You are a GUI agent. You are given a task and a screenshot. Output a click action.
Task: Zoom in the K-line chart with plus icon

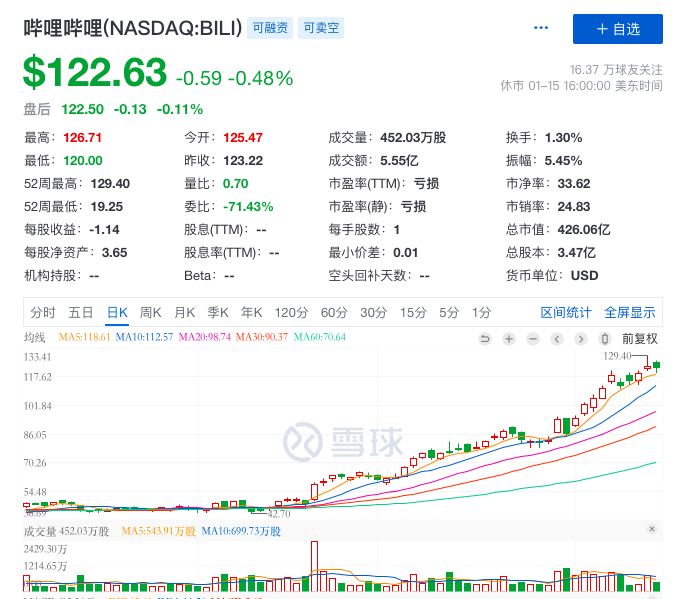[509, 339]
